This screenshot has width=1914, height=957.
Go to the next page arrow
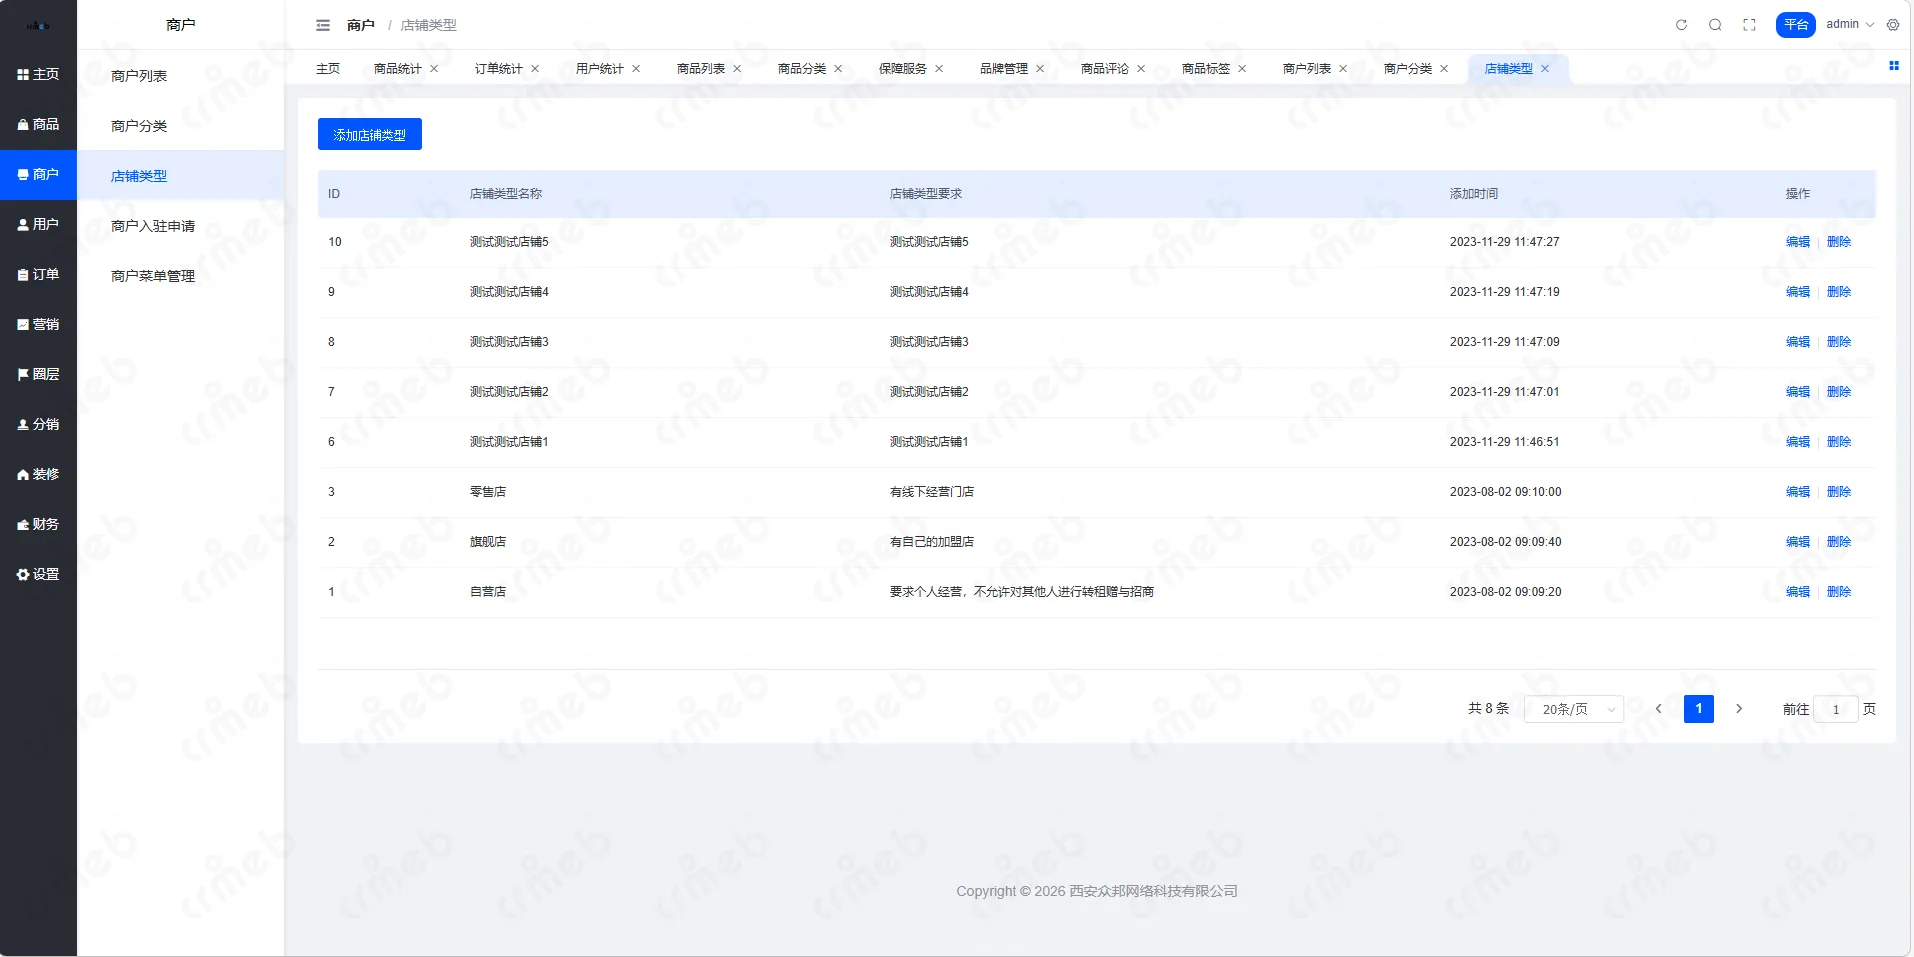click(x=1739, y=709)
